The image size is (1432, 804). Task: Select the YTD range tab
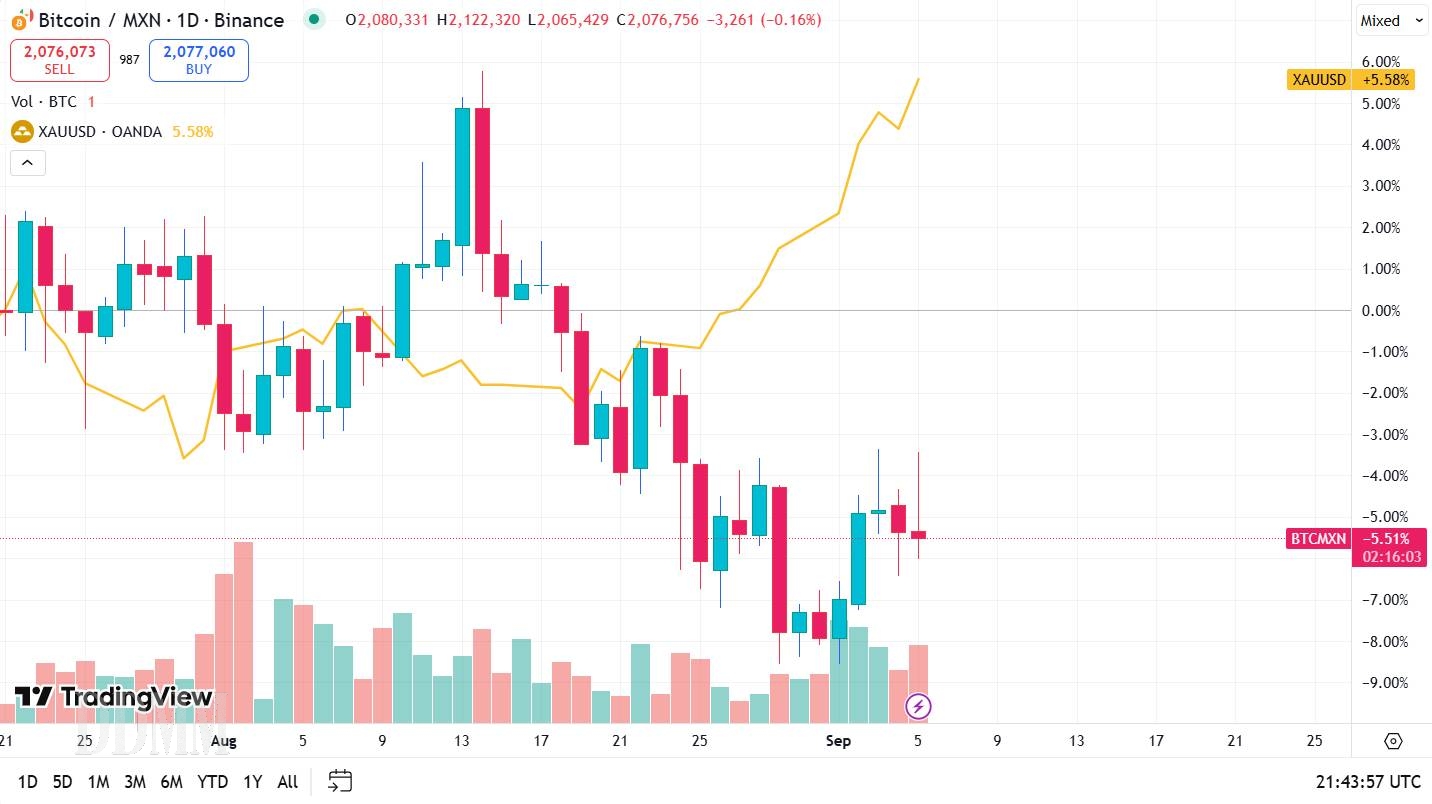212,781
